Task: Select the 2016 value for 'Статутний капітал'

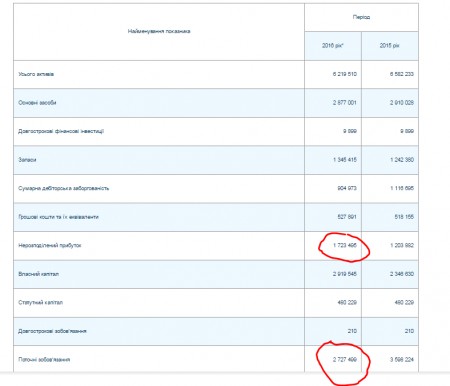Action: point(347,303)
